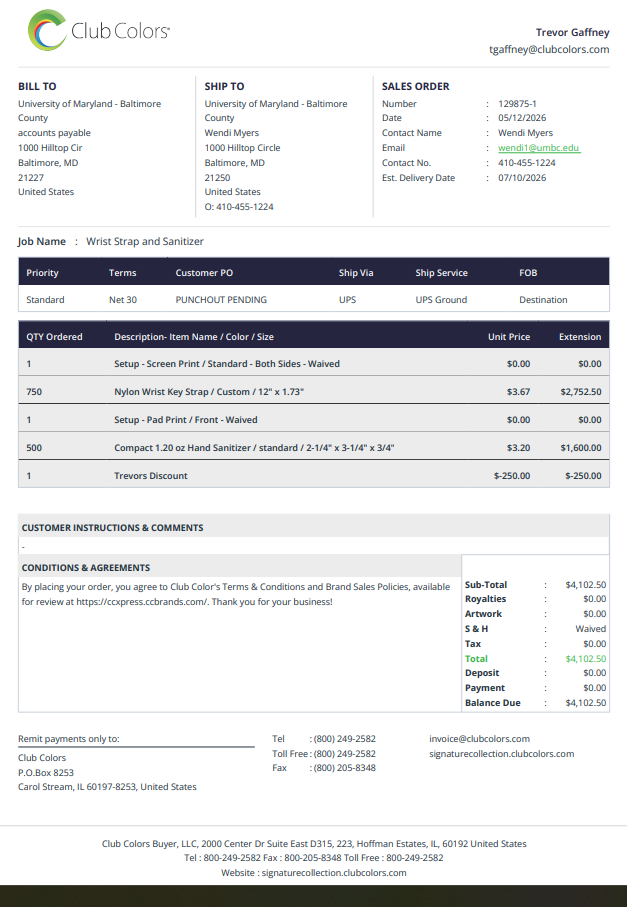Select the Nylon Wrist Key Strap row
This screenshot has height=907, width=627.
(314, 392)
